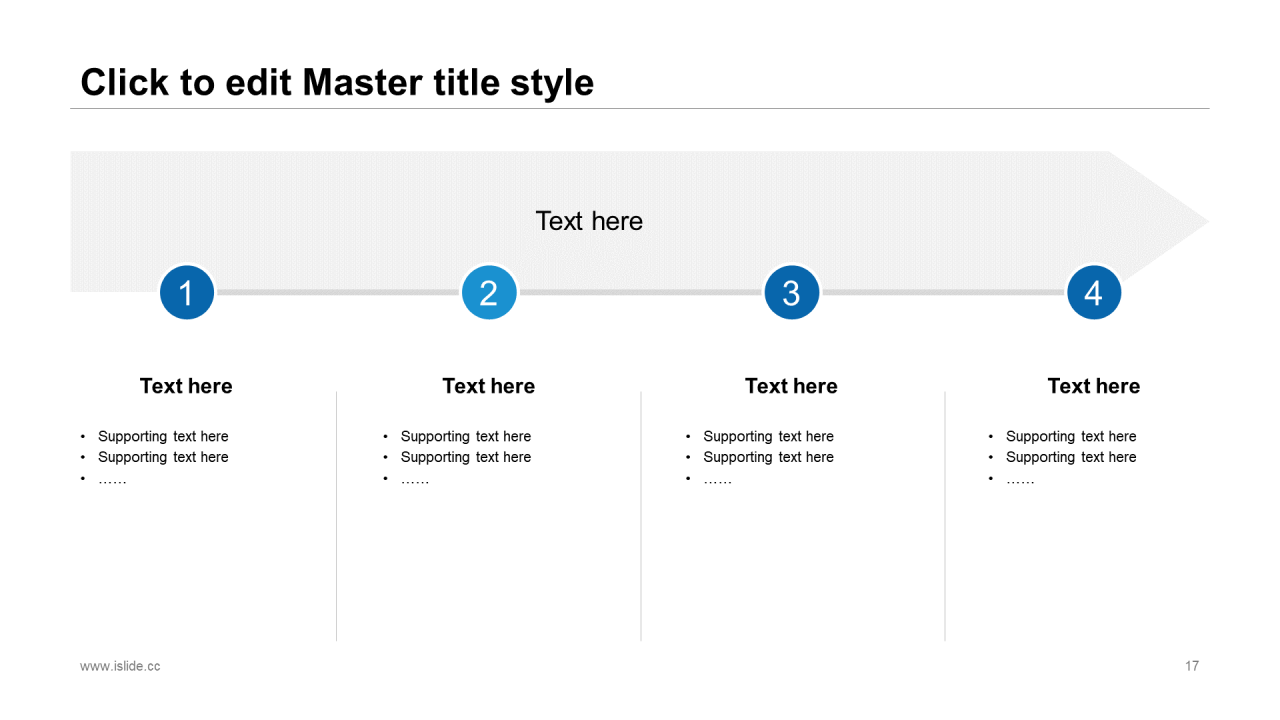Click the gray connector line between circles 2 and 3

click(640, 292)
